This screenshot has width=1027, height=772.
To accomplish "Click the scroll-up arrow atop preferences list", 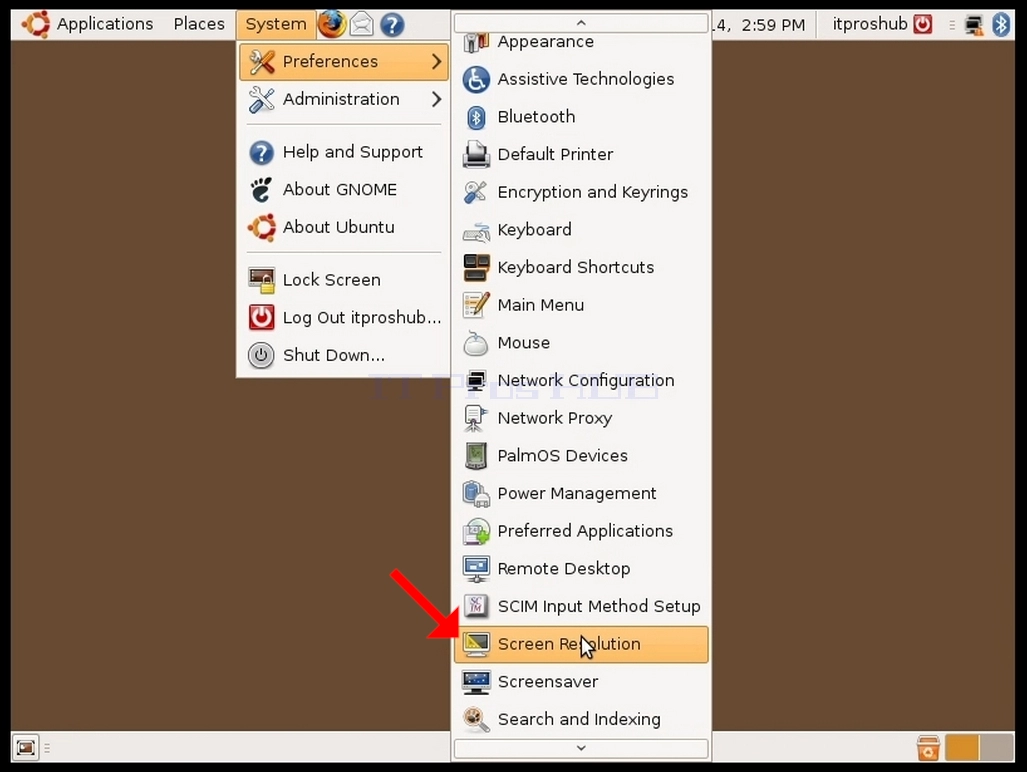I will click(x=581, y=23).
